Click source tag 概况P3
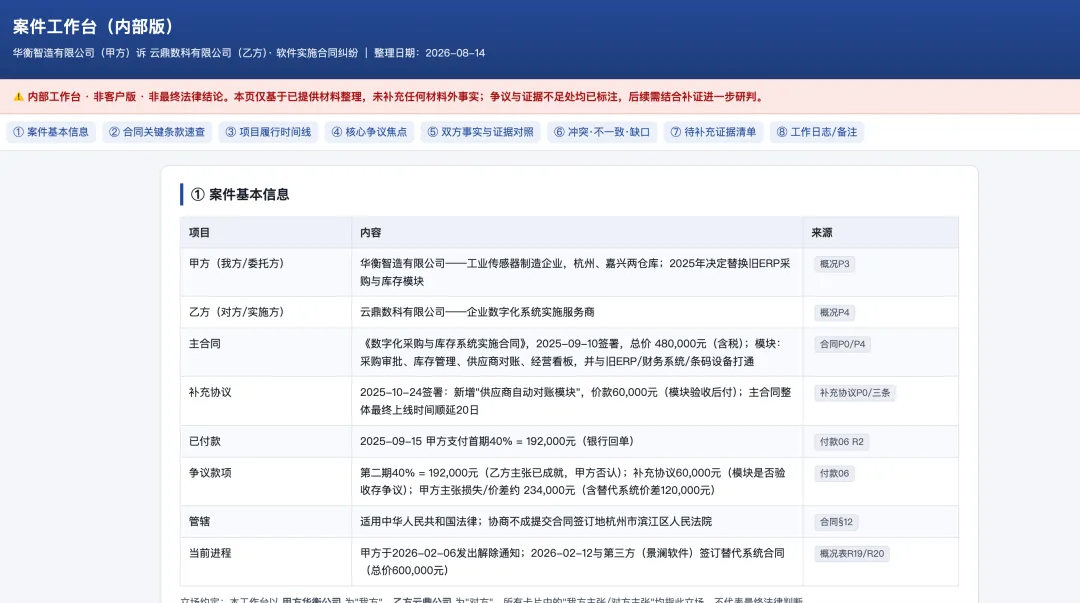Viewport: 1080px width, 603px height. pyautogui.click(x=834, y=264)
